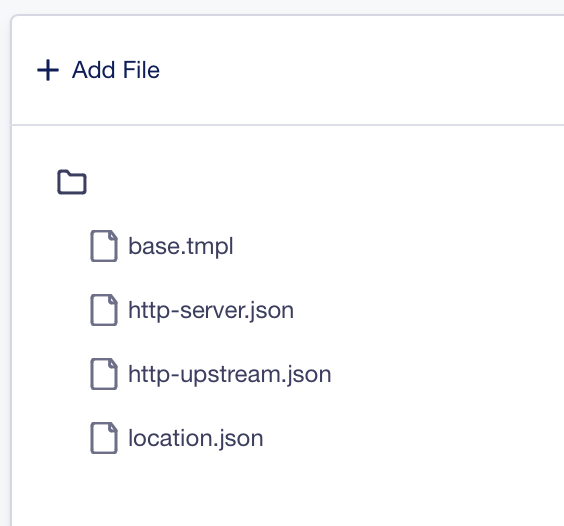This screenshot has width=564, height=526.
Task: Click the file icon beside location.json
Action: click(104, 438)
